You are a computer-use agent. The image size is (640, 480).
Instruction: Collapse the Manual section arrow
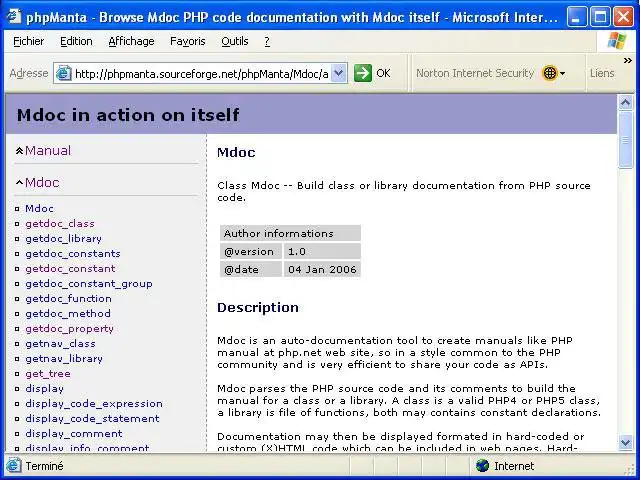[x=19, y=151]
